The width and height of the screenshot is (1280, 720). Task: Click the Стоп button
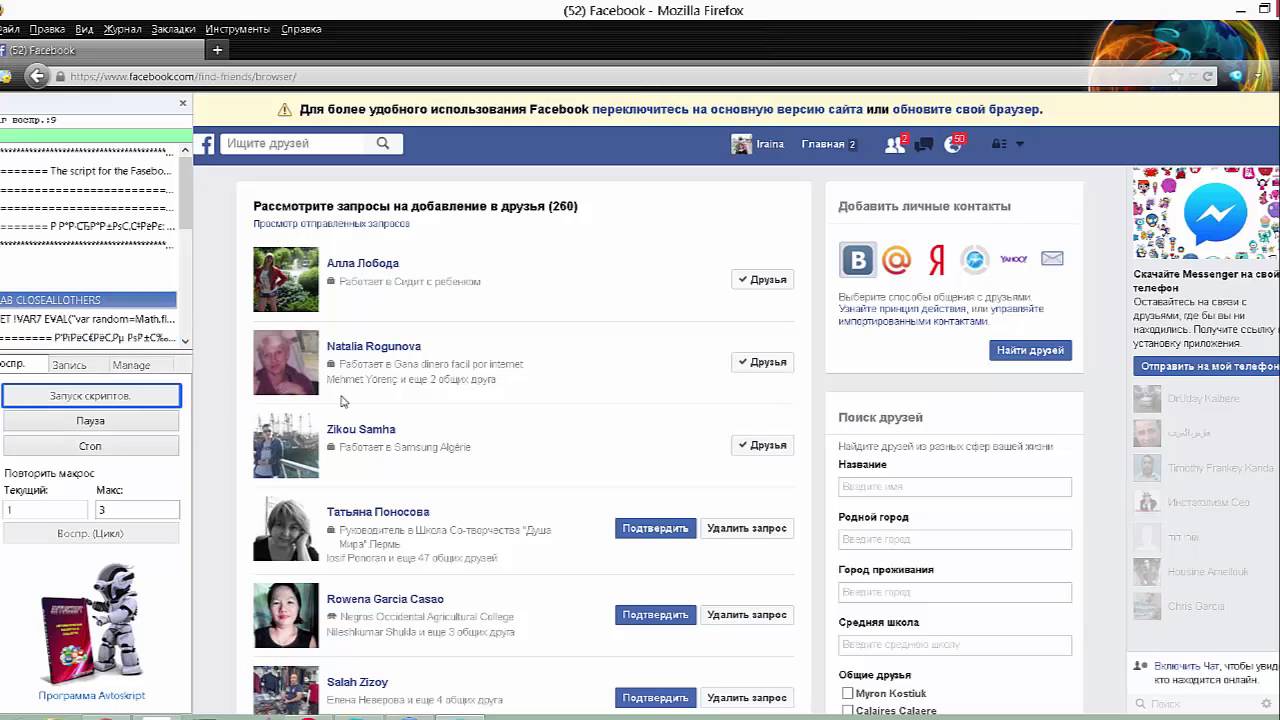click(x=90, y=446)
